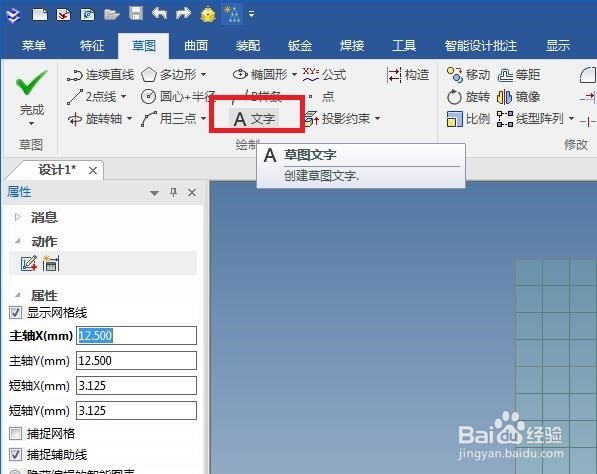Switch to the 焊接 ribbon tab
This screenshot has height=474, width=597.
point(352,46)
